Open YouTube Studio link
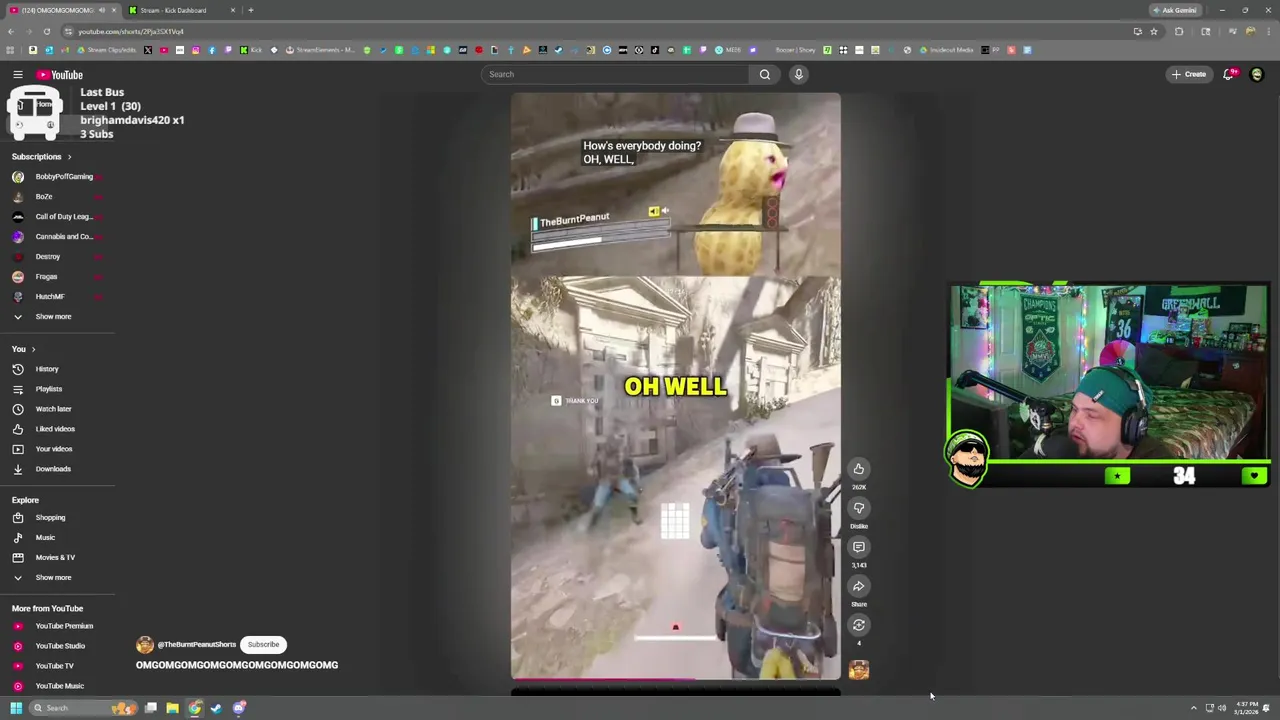This screenshot has height=720, width=1280. tap(60, 646)
